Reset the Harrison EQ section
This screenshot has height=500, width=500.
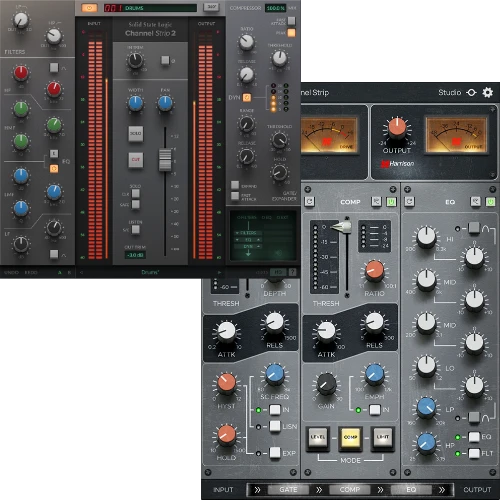tap(409, 202)
